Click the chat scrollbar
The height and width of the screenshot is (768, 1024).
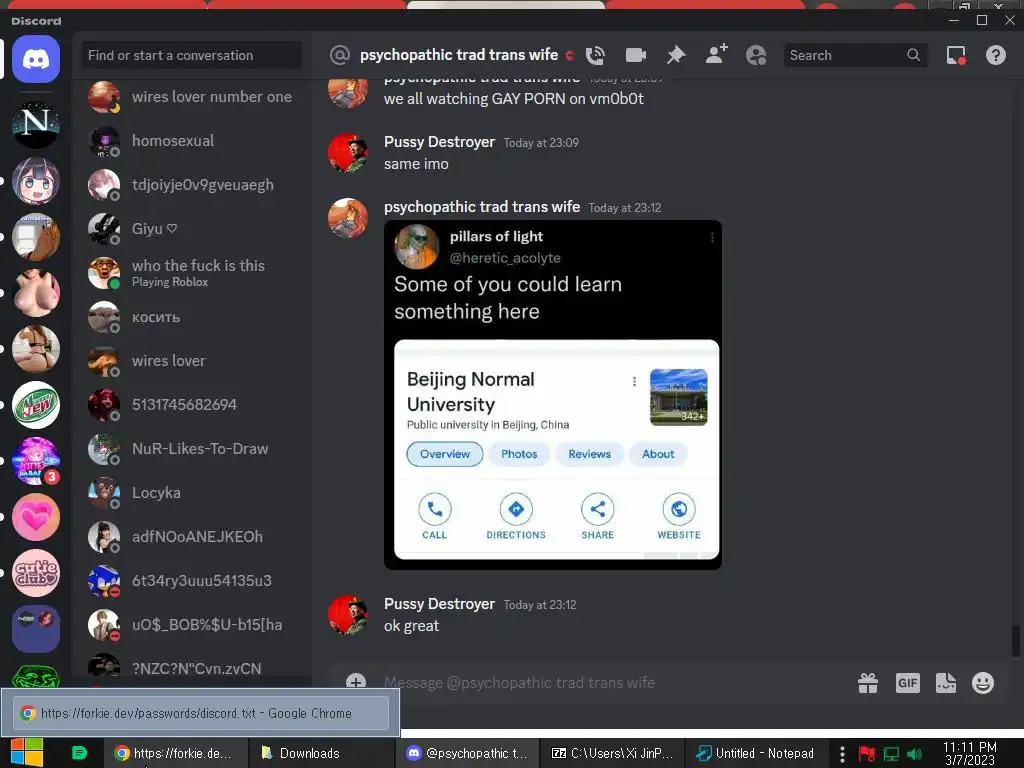pos(1016,640)
